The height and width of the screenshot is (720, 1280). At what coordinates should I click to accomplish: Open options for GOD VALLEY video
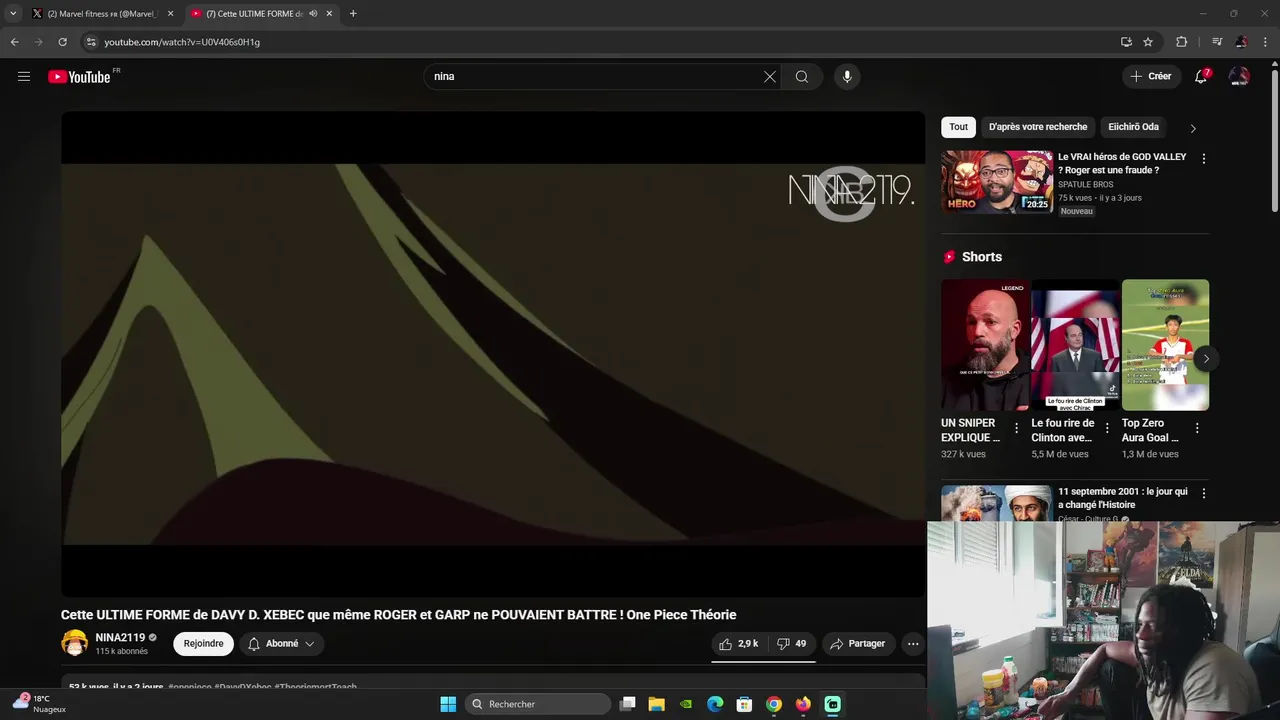(1203, 159)
